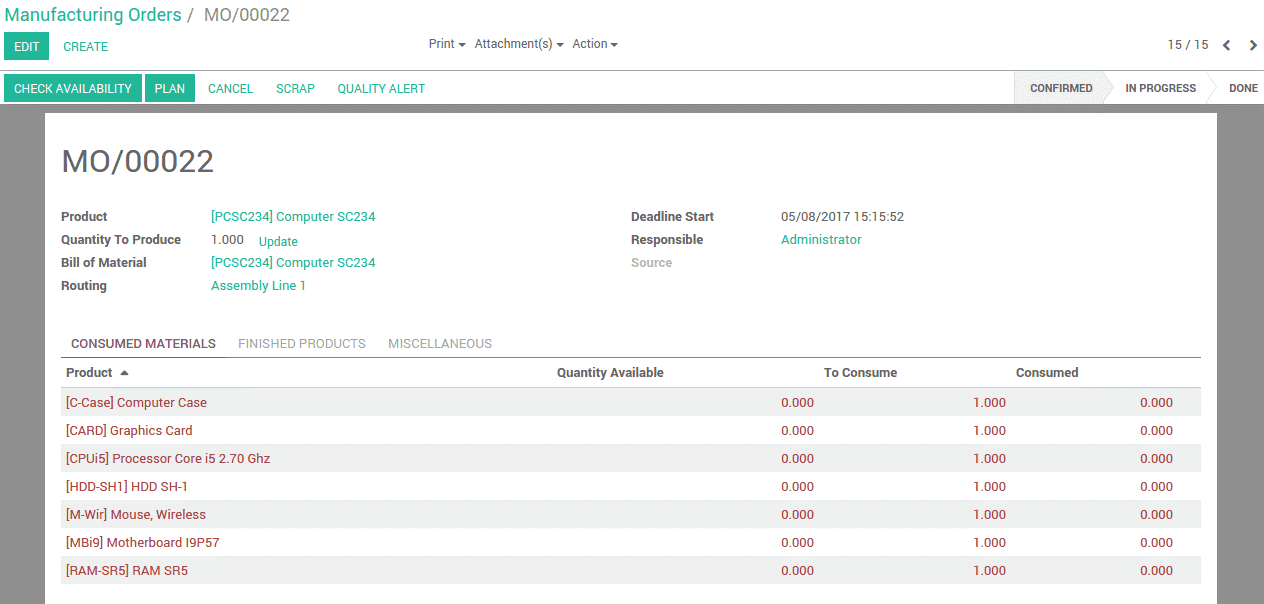Viewport: 1264px width, 604px height.
Task: Select the Computer Case row
Action: pyautogui.click(x=631, y=402)
